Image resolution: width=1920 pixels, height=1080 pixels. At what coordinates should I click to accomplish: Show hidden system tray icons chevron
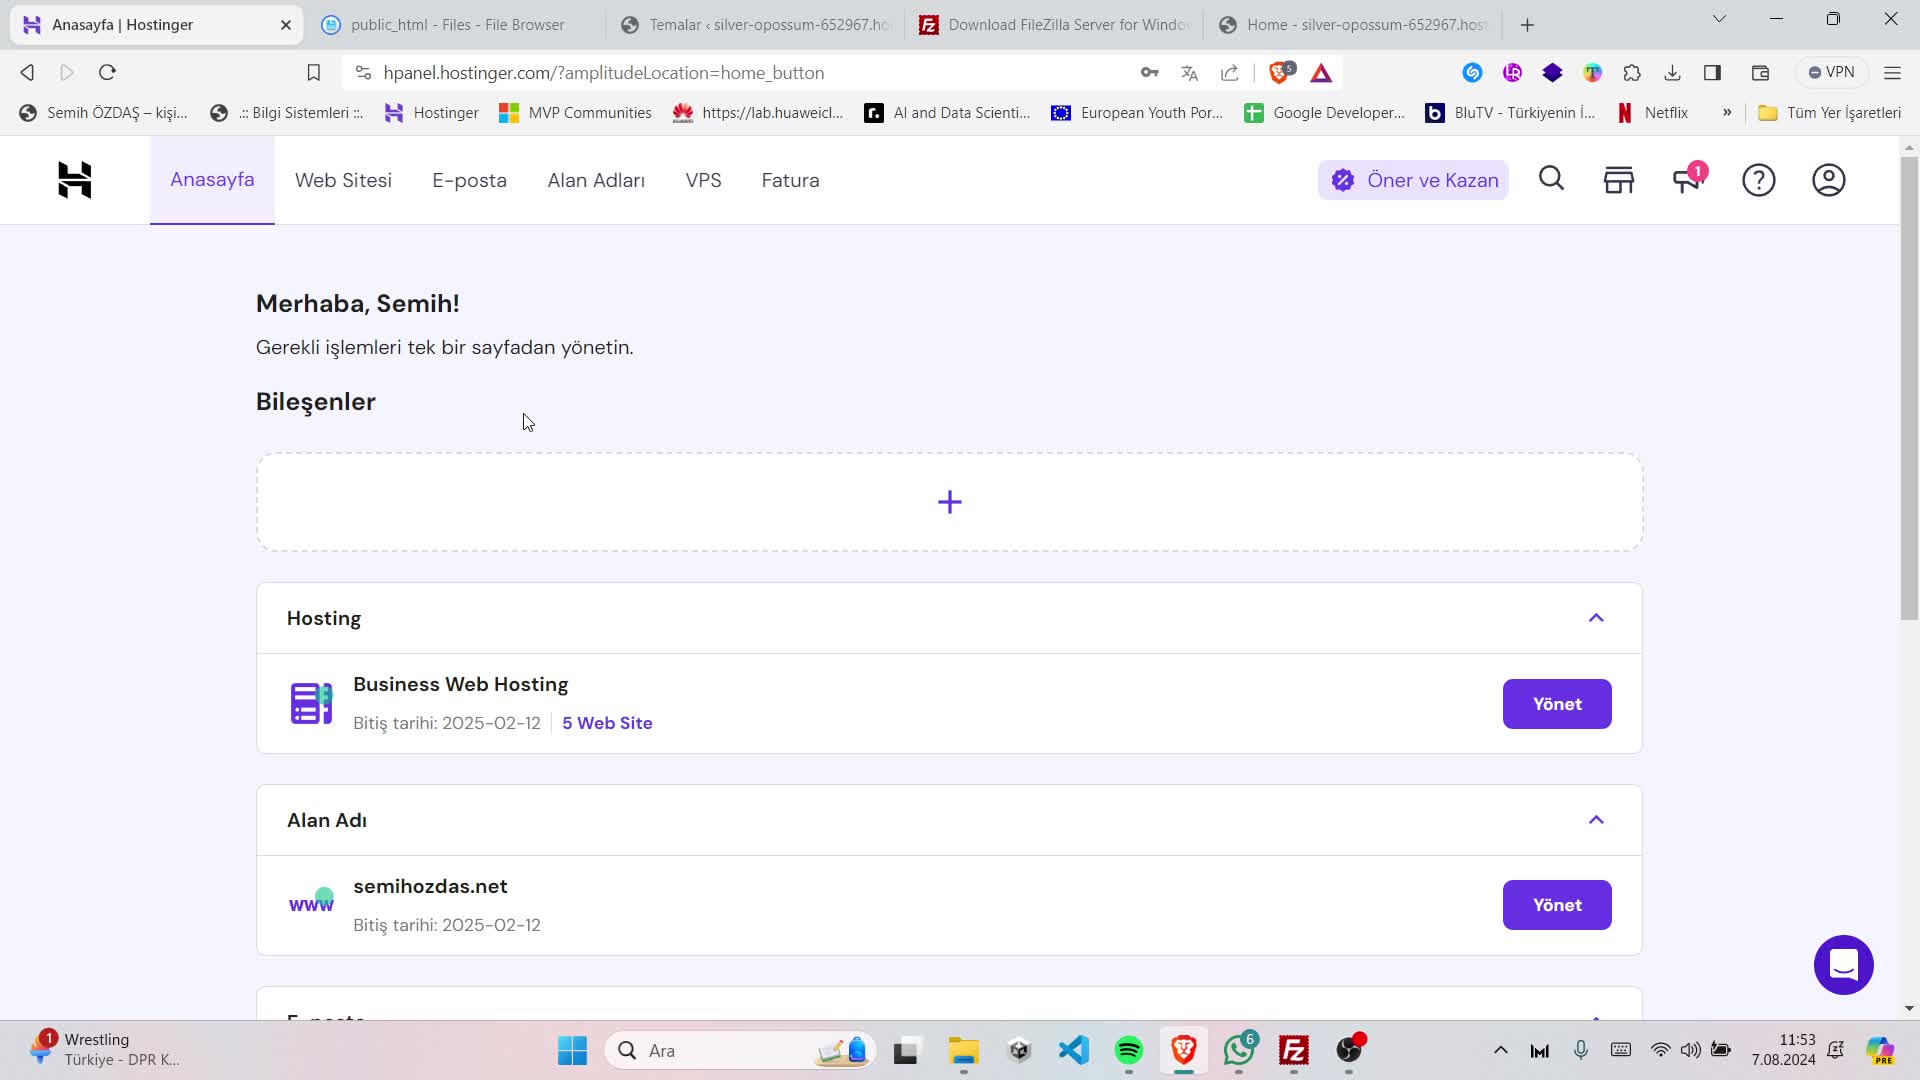click(x=1500, y=1050)
